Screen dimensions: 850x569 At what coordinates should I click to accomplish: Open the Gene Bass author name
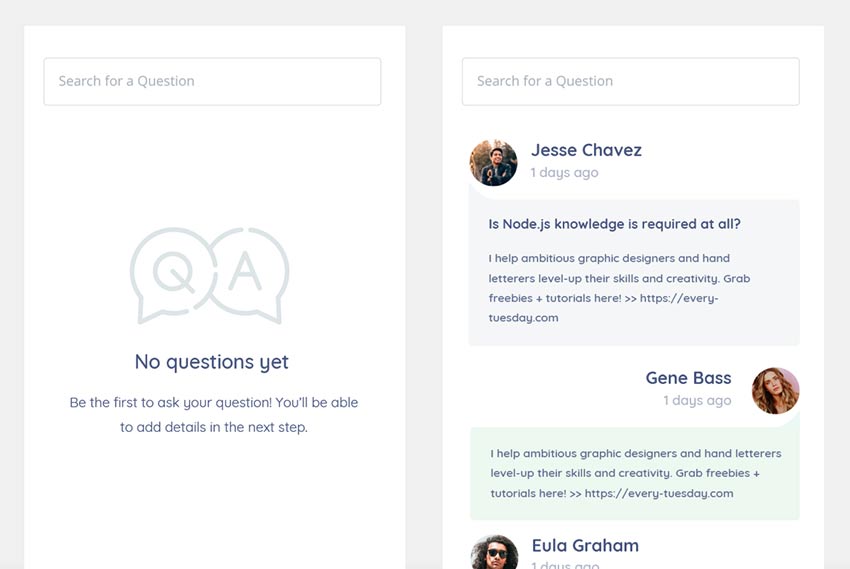tap(688, 378)
